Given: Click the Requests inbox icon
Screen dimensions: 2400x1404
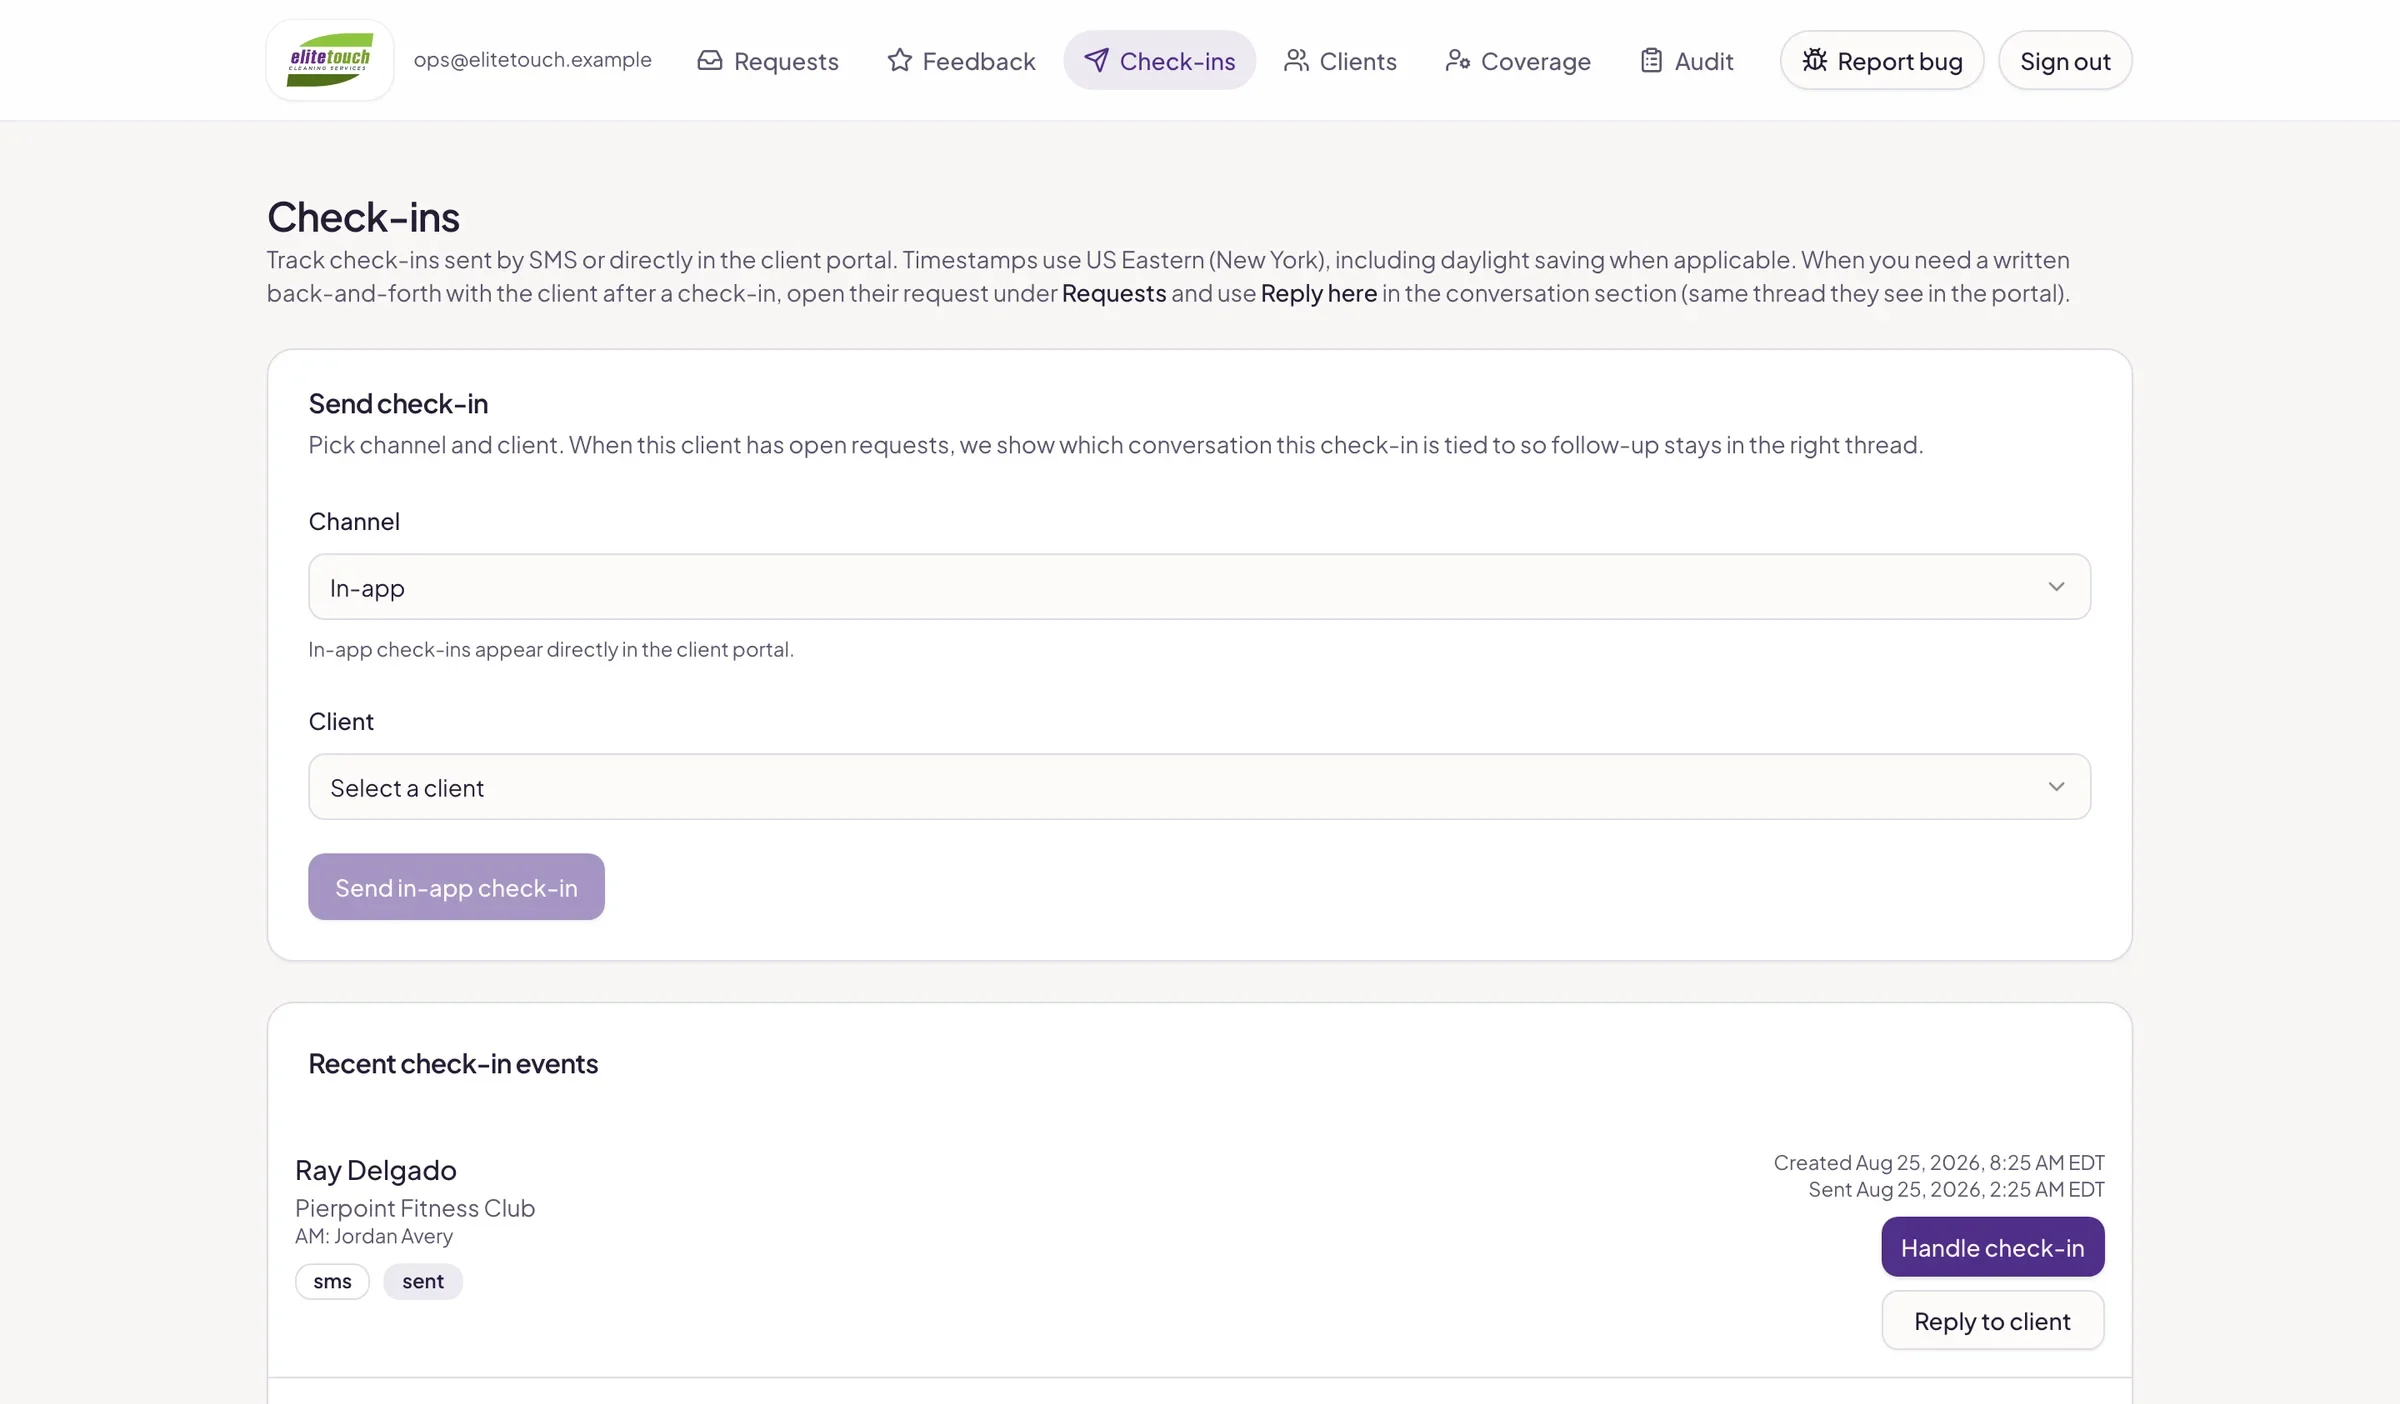Looking at the screenshot, I should click(710, 61).
